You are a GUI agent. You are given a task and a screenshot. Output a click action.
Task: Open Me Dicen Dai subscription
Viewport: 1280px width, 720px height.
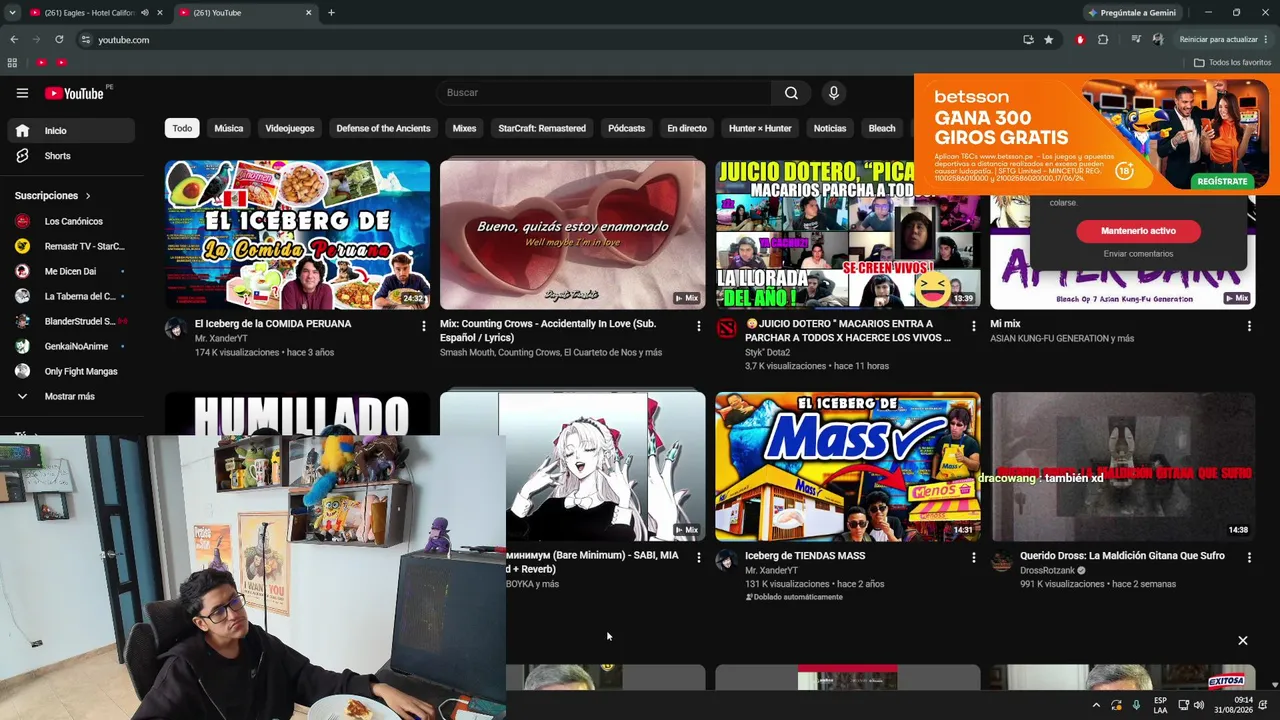70,271
